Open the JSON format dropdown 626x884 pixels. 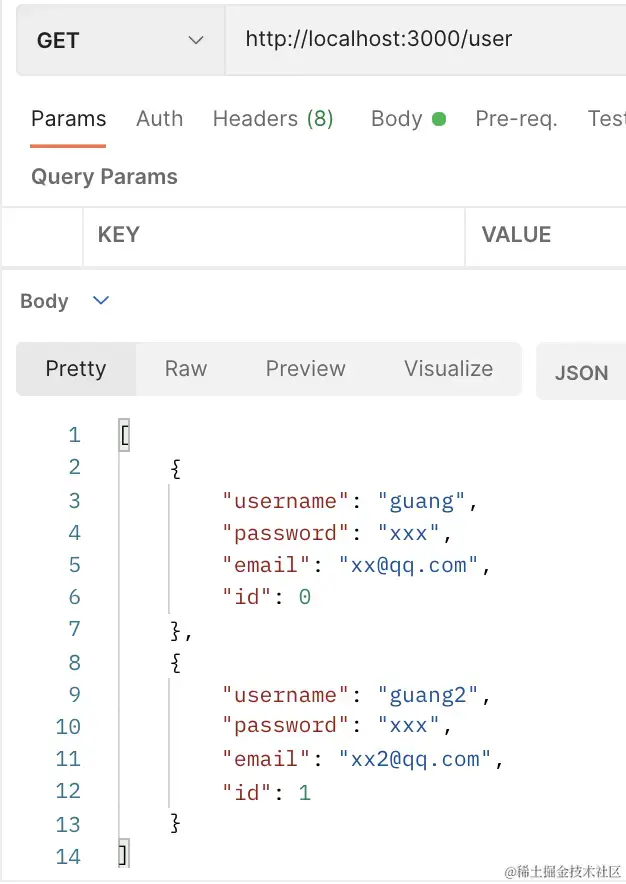coord(582,373)
